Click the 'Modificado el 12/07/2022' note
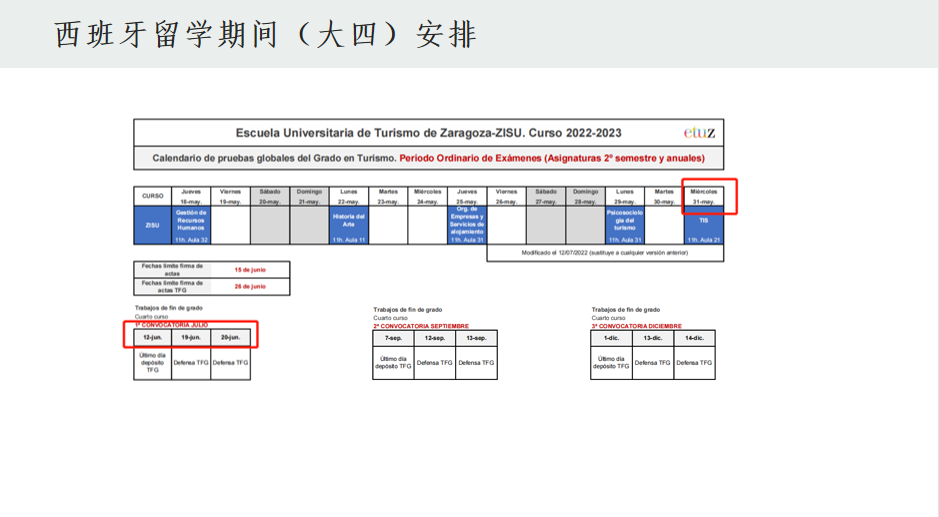Image resolution: width=939 pixels, height=517 pixels. (603, 253)
